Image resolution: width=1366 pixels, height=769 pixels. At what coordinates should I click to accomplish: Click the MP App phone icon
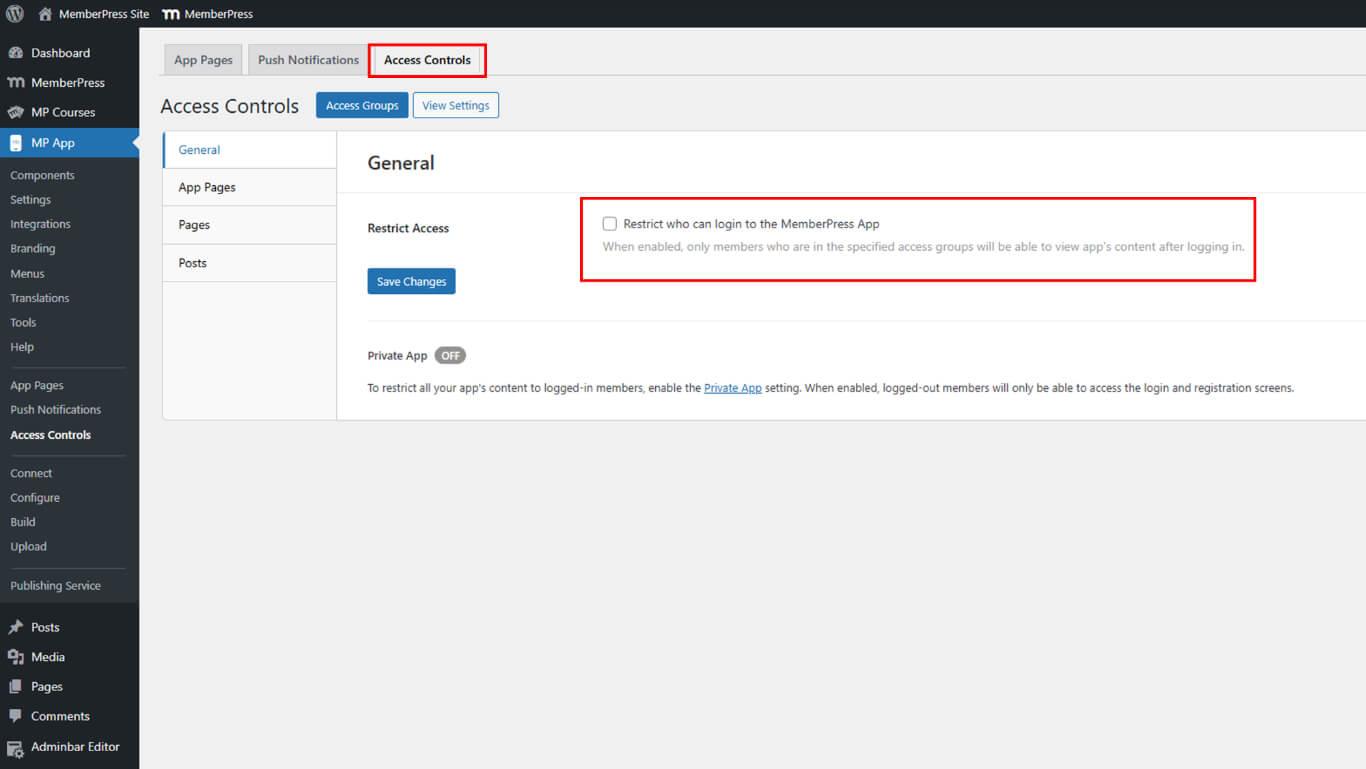point(15,143)
